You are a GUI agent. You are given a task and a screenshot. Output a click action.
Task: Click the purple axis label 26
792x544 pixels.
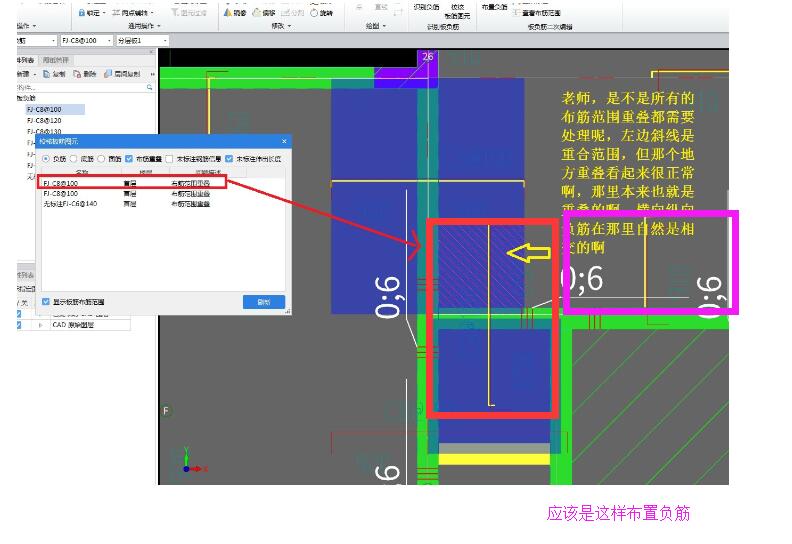click(x=427, y=57)
